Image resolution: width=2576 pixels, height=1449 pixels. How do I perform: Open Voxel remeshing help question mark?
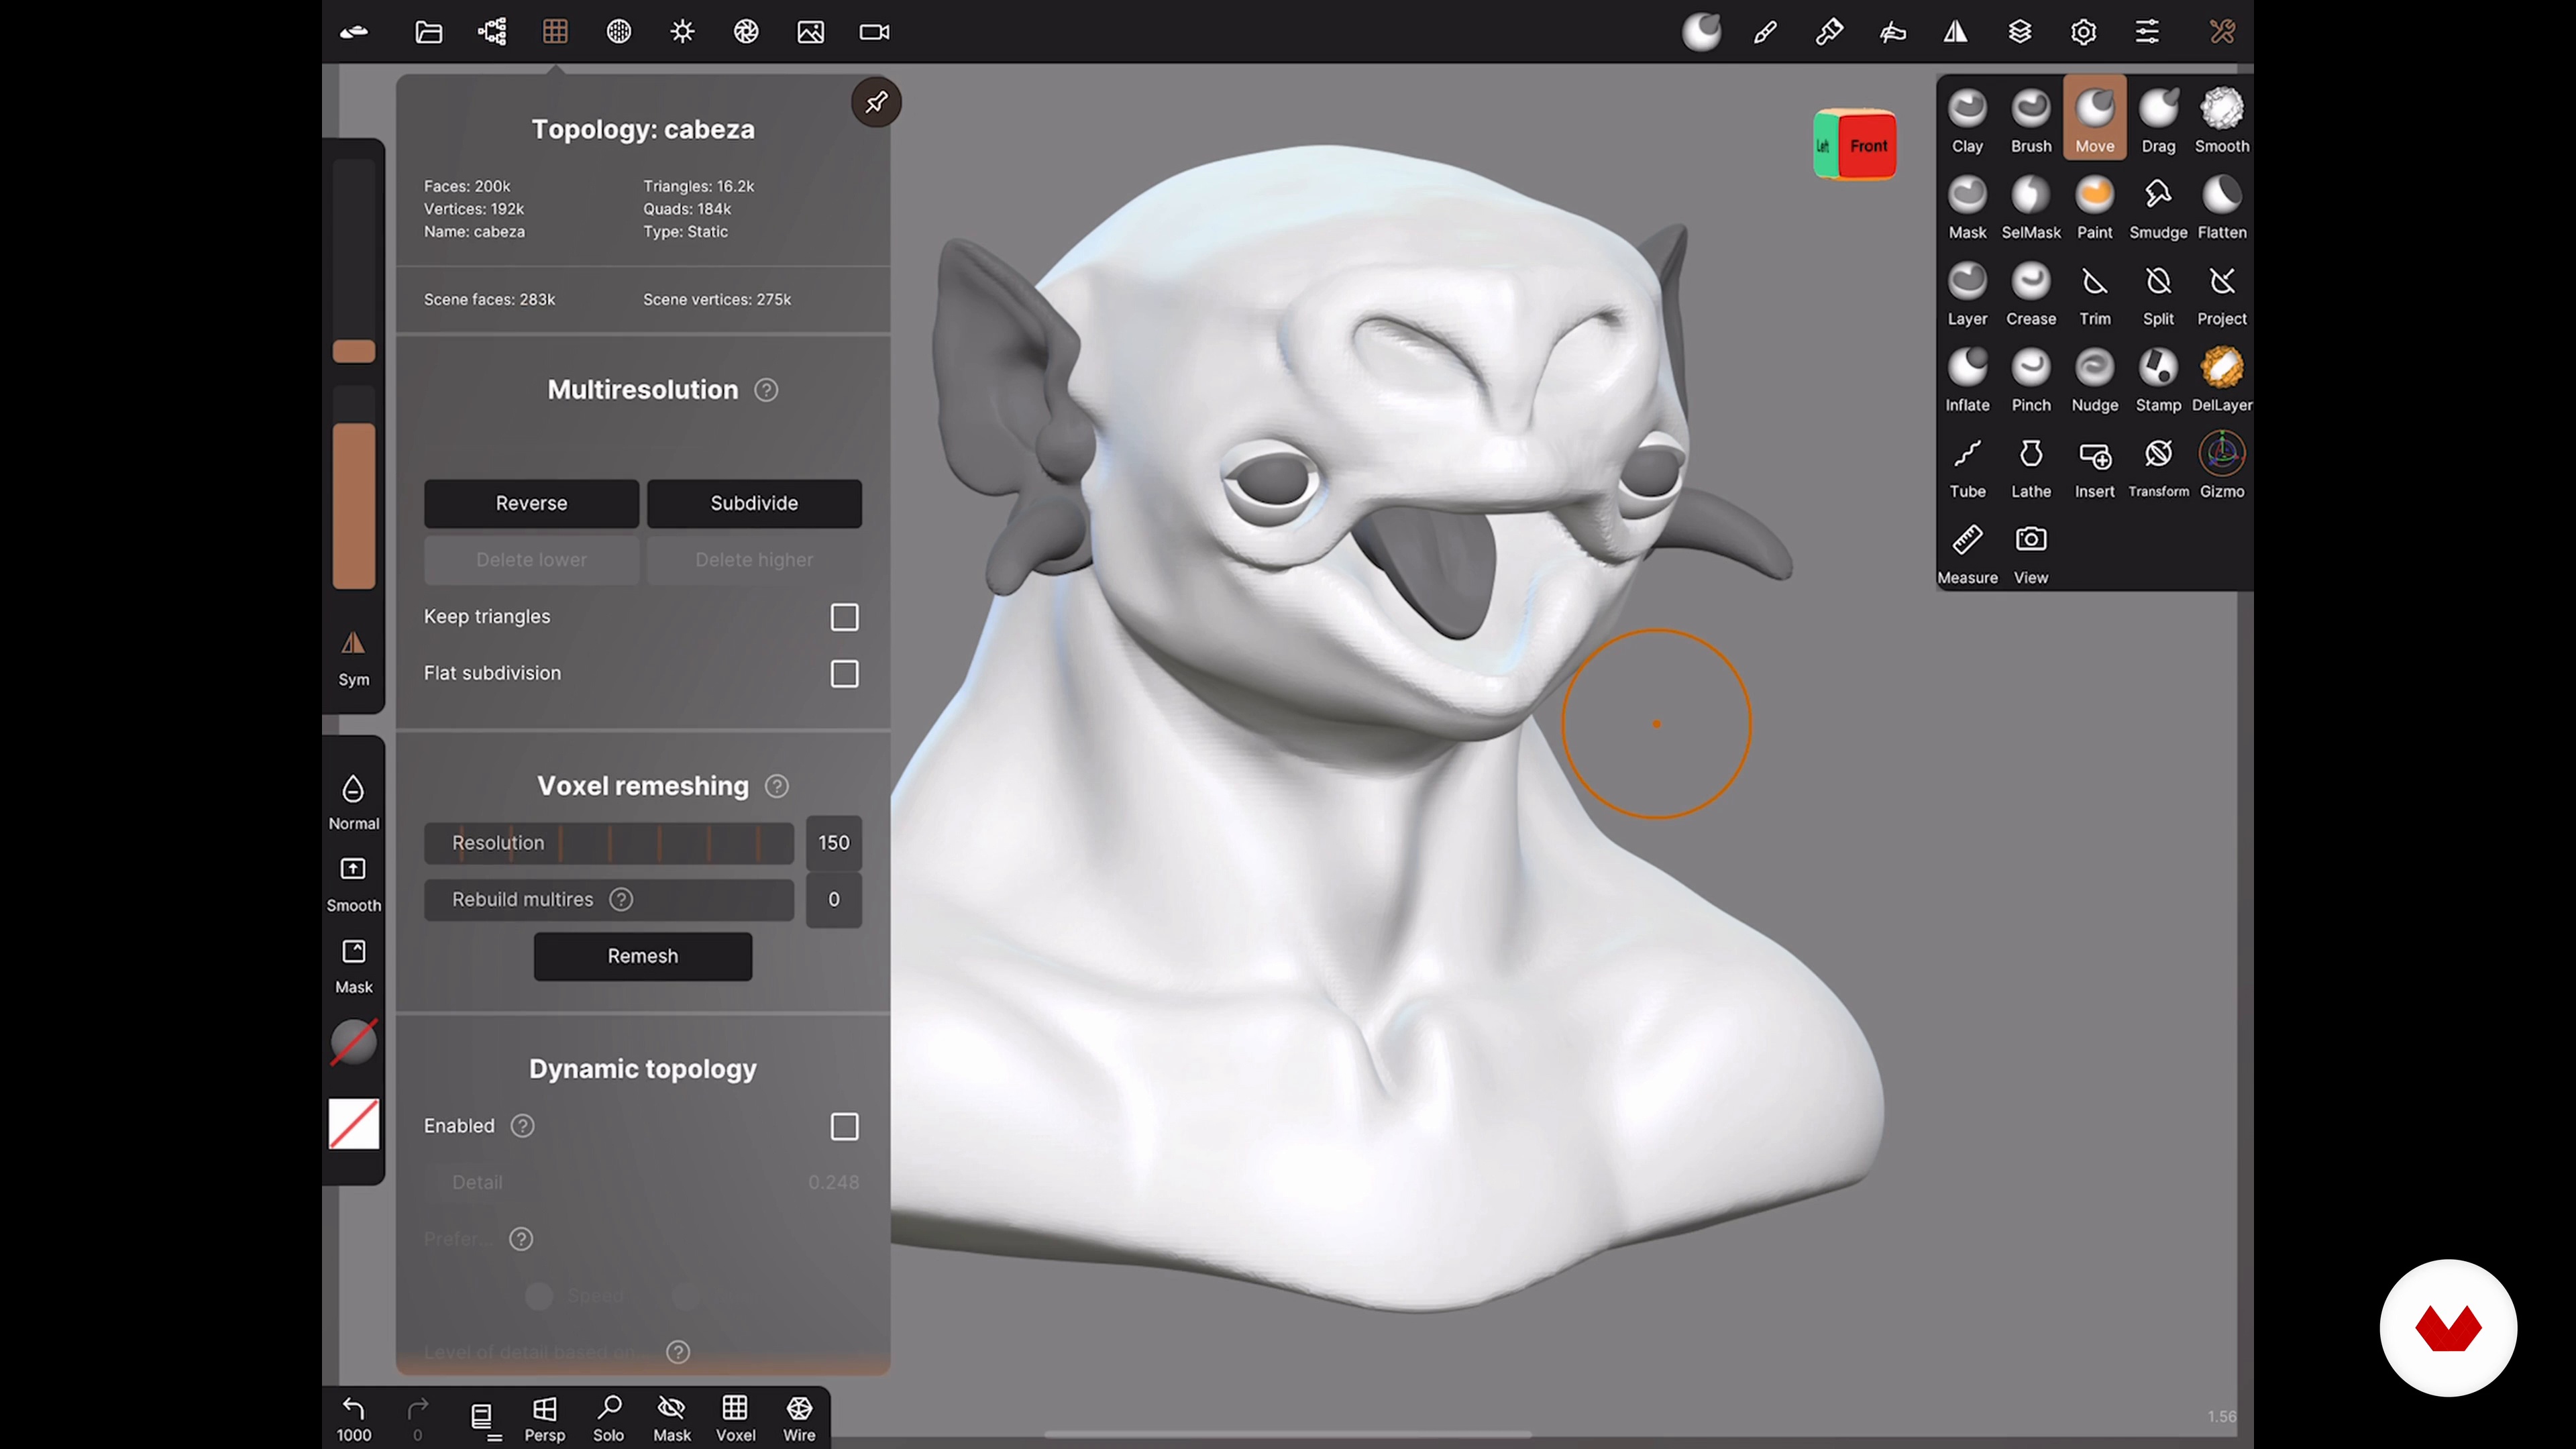click(776, 786)
